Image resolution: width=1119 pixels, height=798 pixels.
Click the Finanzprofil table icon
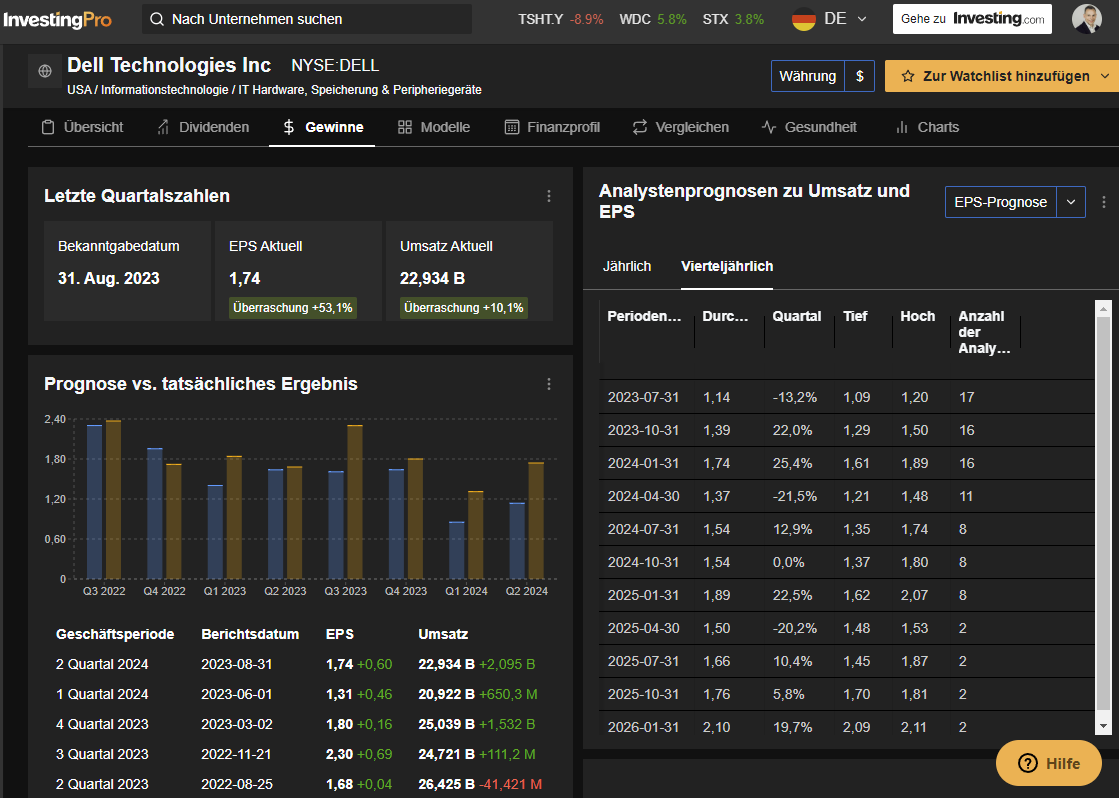[512, 127]
